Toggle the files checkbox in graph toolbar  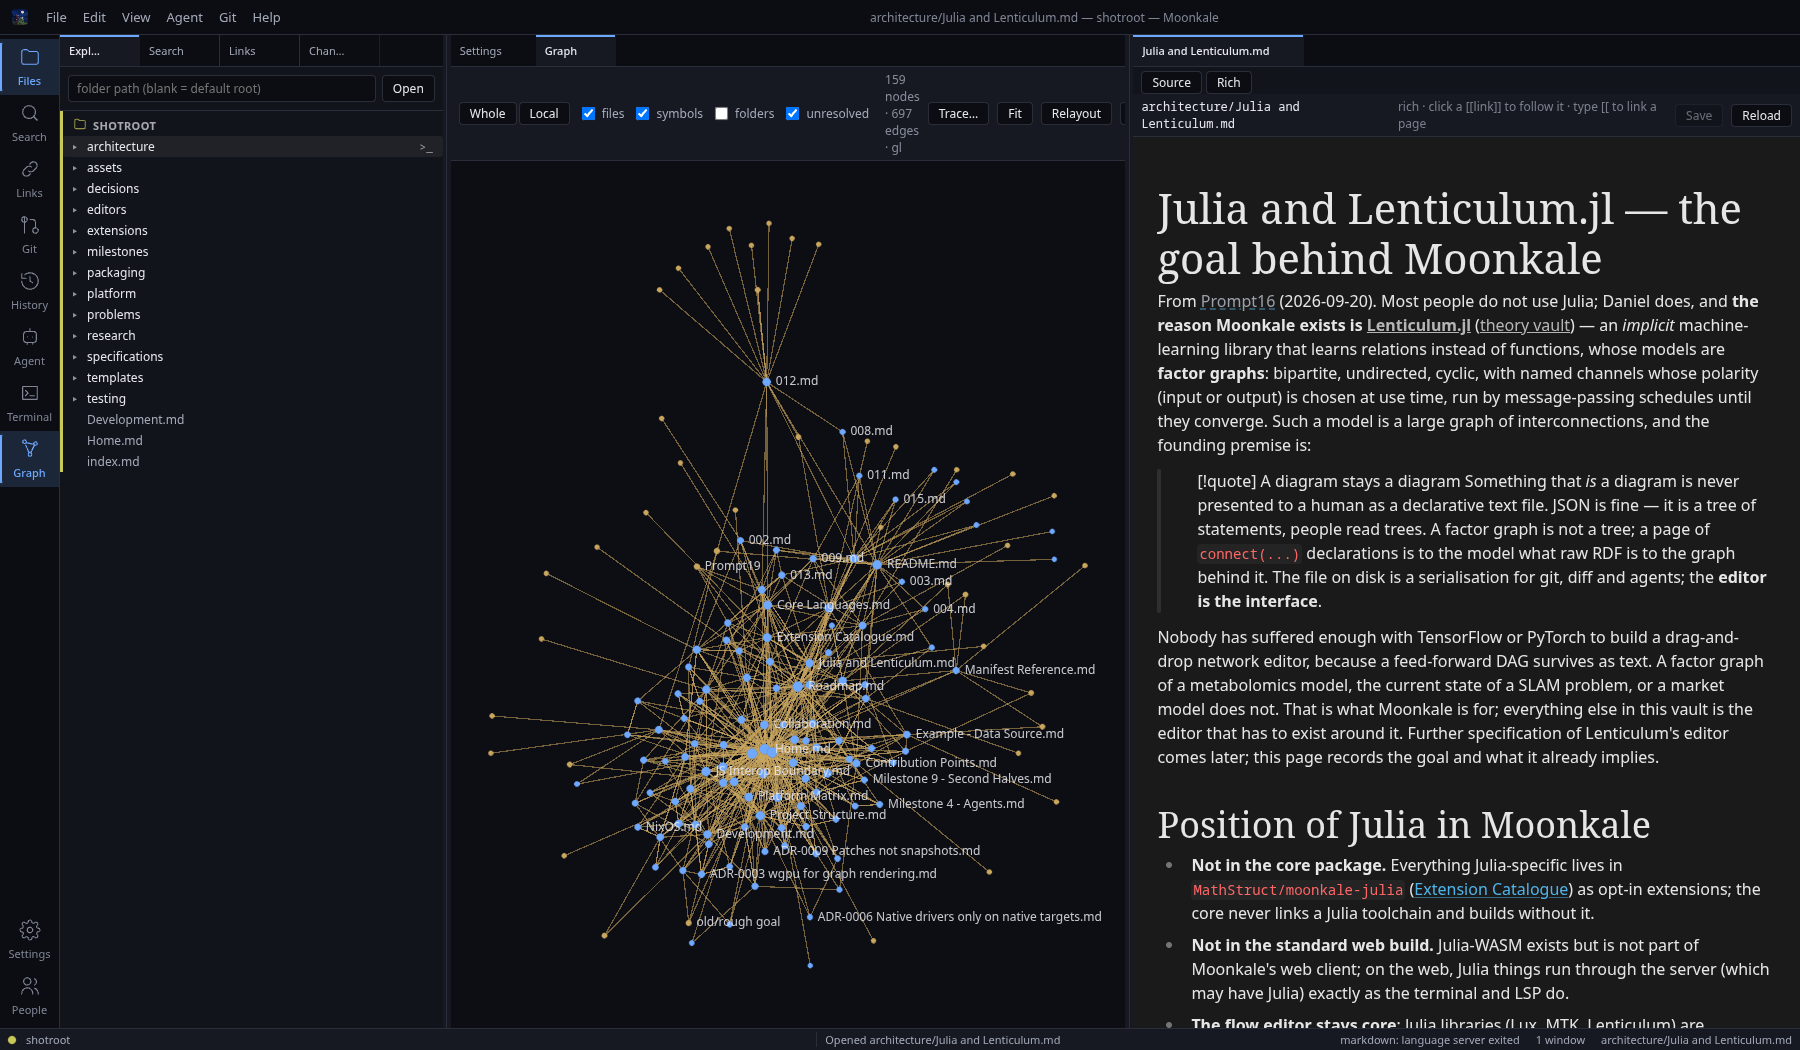(x=588, y=114)
